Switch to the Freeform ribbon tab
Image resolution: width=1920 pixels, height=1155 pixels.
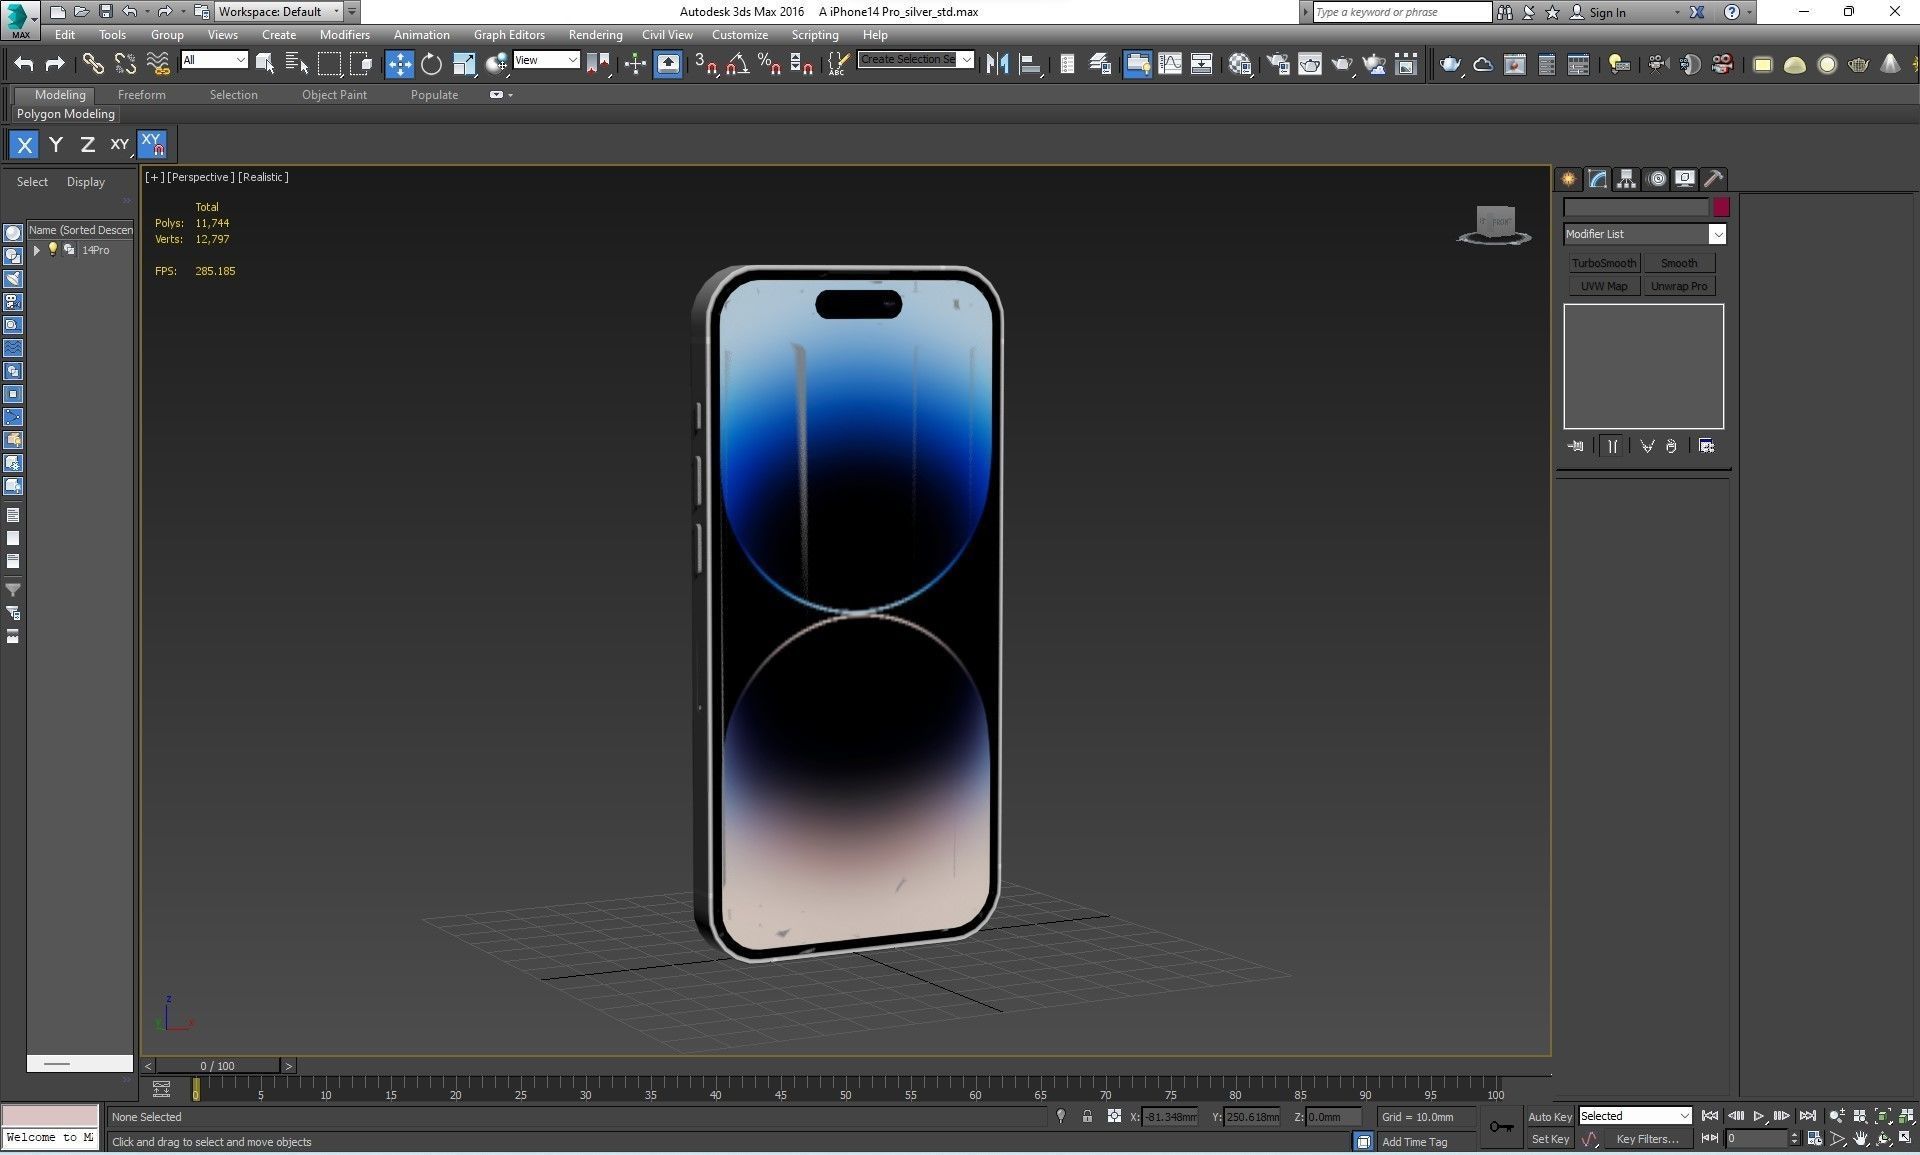click(x=141, y=95)
